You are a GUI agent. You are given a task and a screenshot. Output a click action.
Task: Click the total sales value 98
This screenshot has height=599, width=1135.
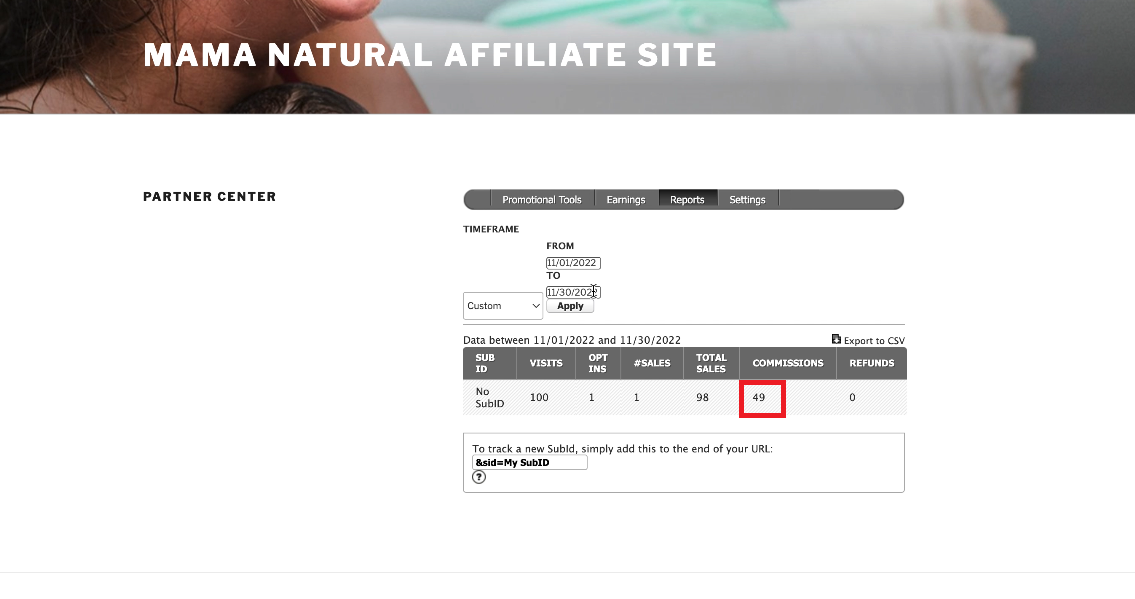(702, 398)
